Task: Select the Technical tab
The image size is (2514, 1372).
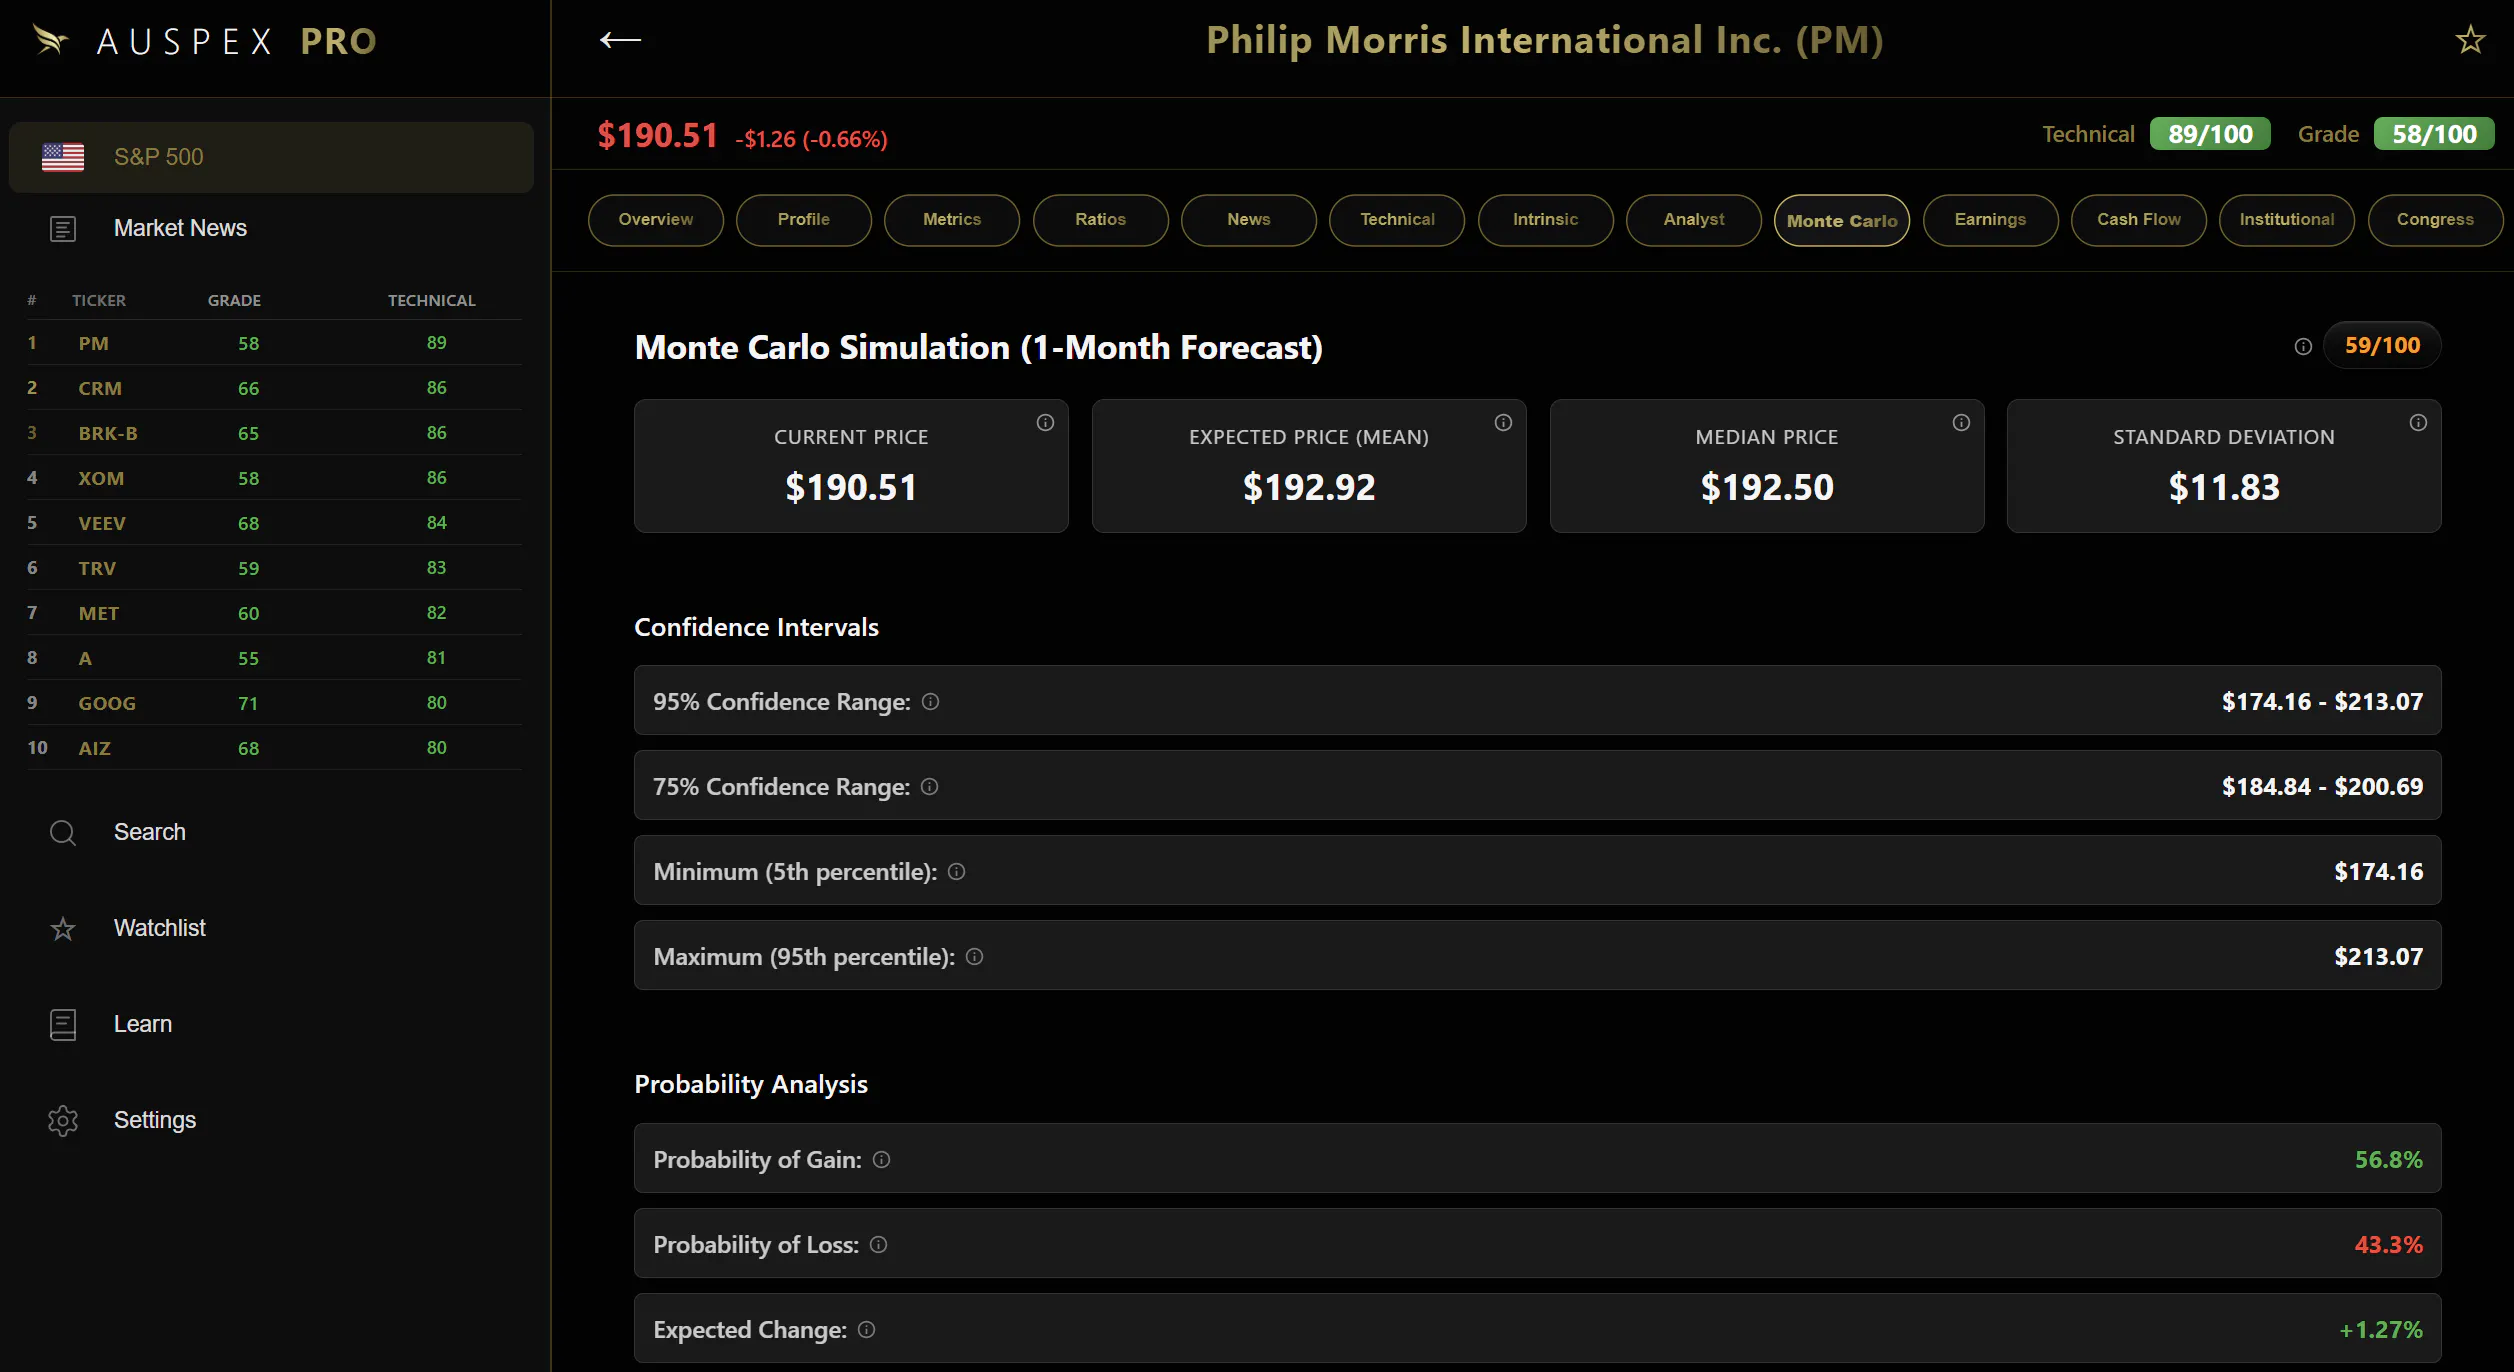Action: pyautogui.click(x=1397, y=220)
